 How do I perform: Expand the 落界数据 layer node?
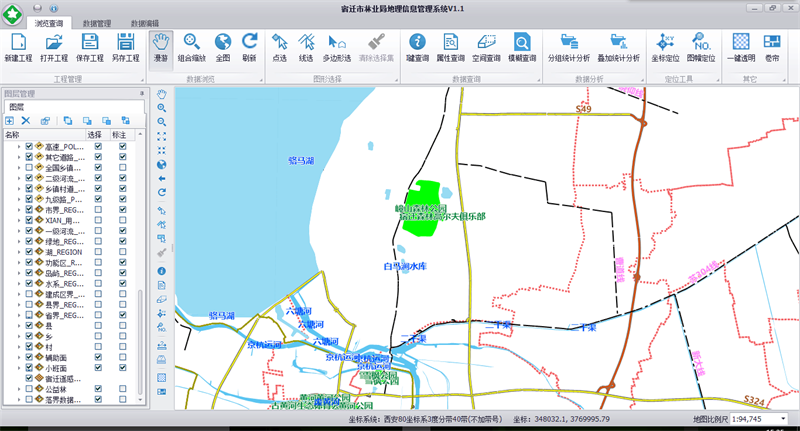pos(19,399)
